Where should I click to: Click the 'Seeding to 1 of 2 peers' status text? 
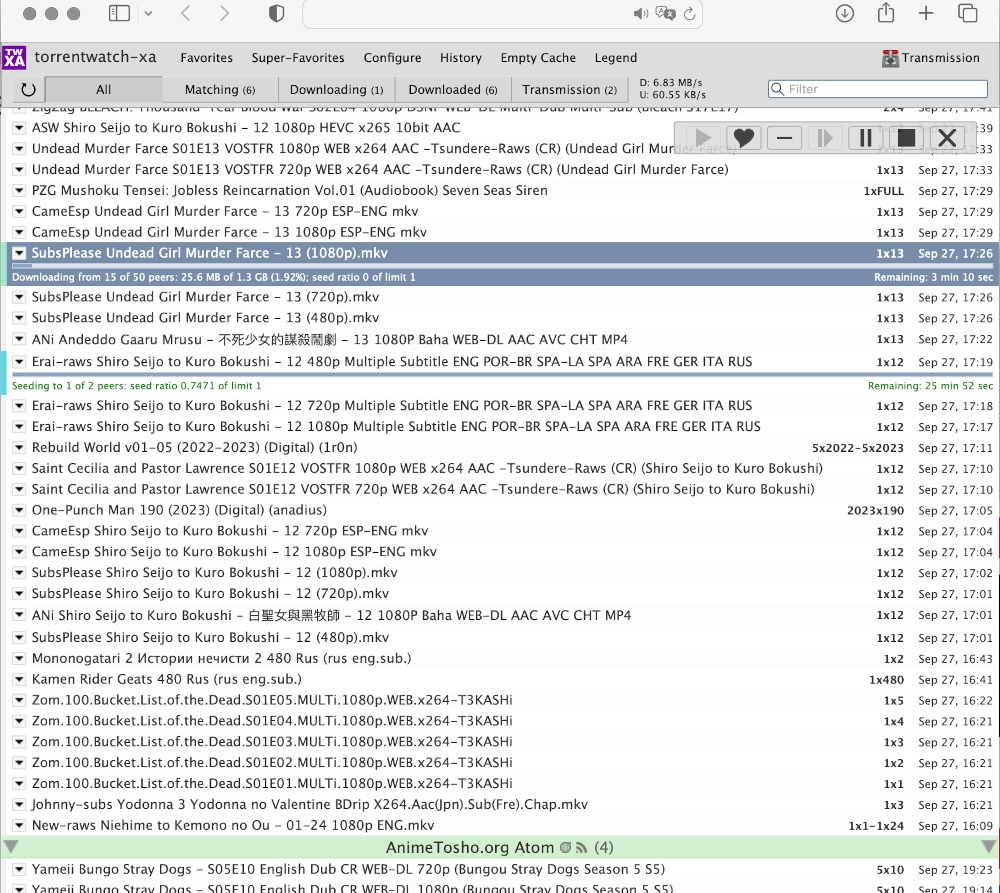click(x=136, y=386)
